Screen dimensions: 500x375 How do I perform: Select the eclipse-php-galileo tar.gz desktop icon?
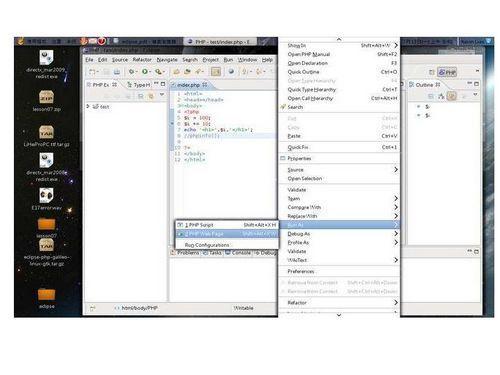pos(46,253)
